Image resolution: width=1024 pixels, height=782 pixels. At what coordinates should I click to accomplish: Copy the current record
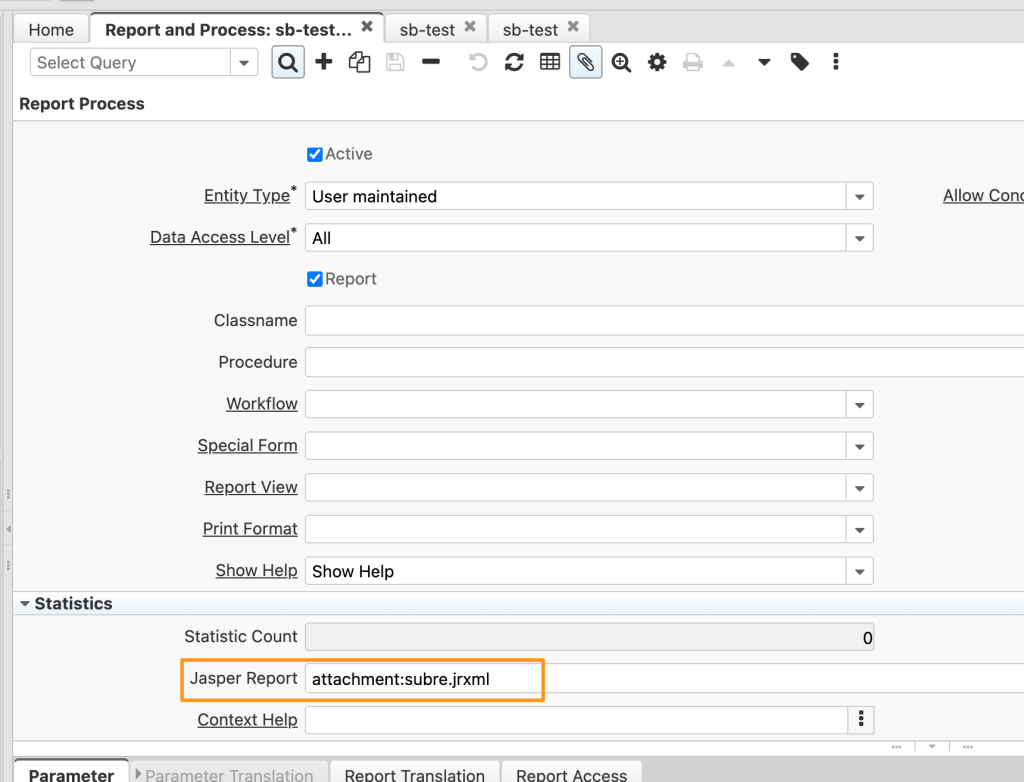359,61
